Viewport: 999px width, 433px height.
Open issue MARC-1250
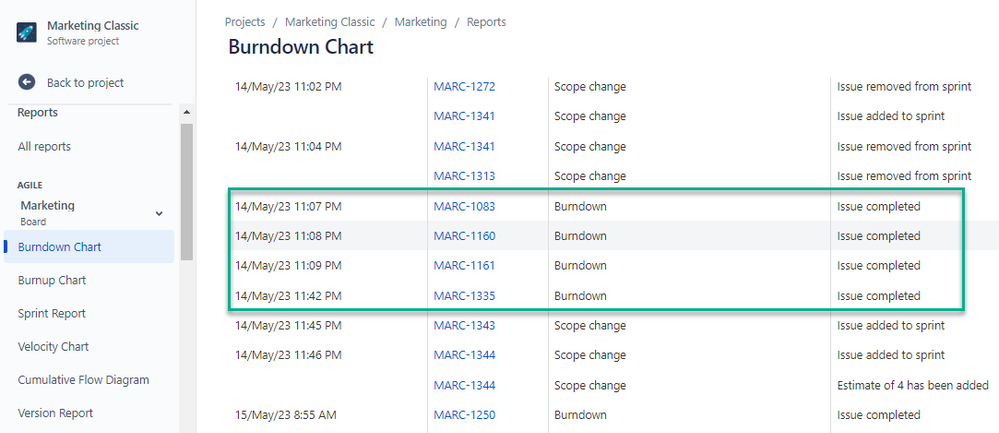point(464,415)
